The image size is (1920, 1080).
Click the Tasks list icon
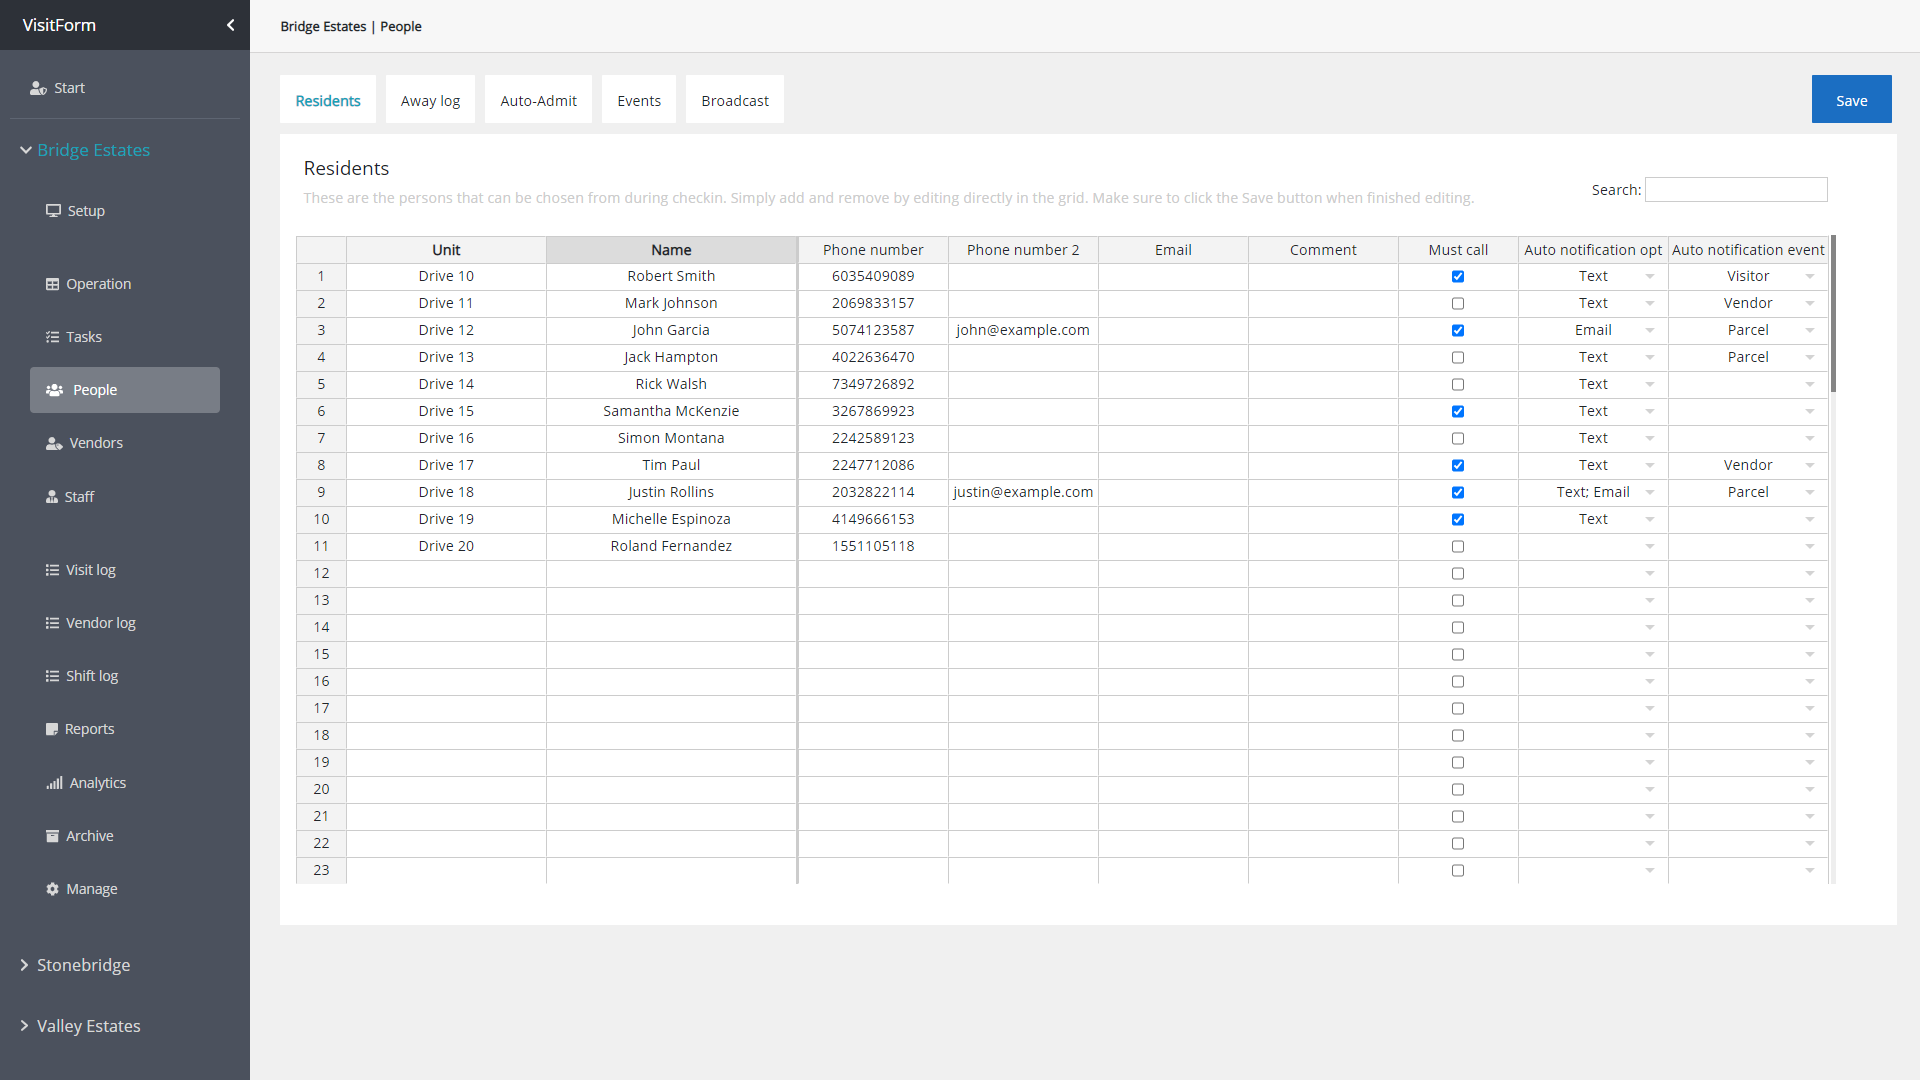(52, 337)
